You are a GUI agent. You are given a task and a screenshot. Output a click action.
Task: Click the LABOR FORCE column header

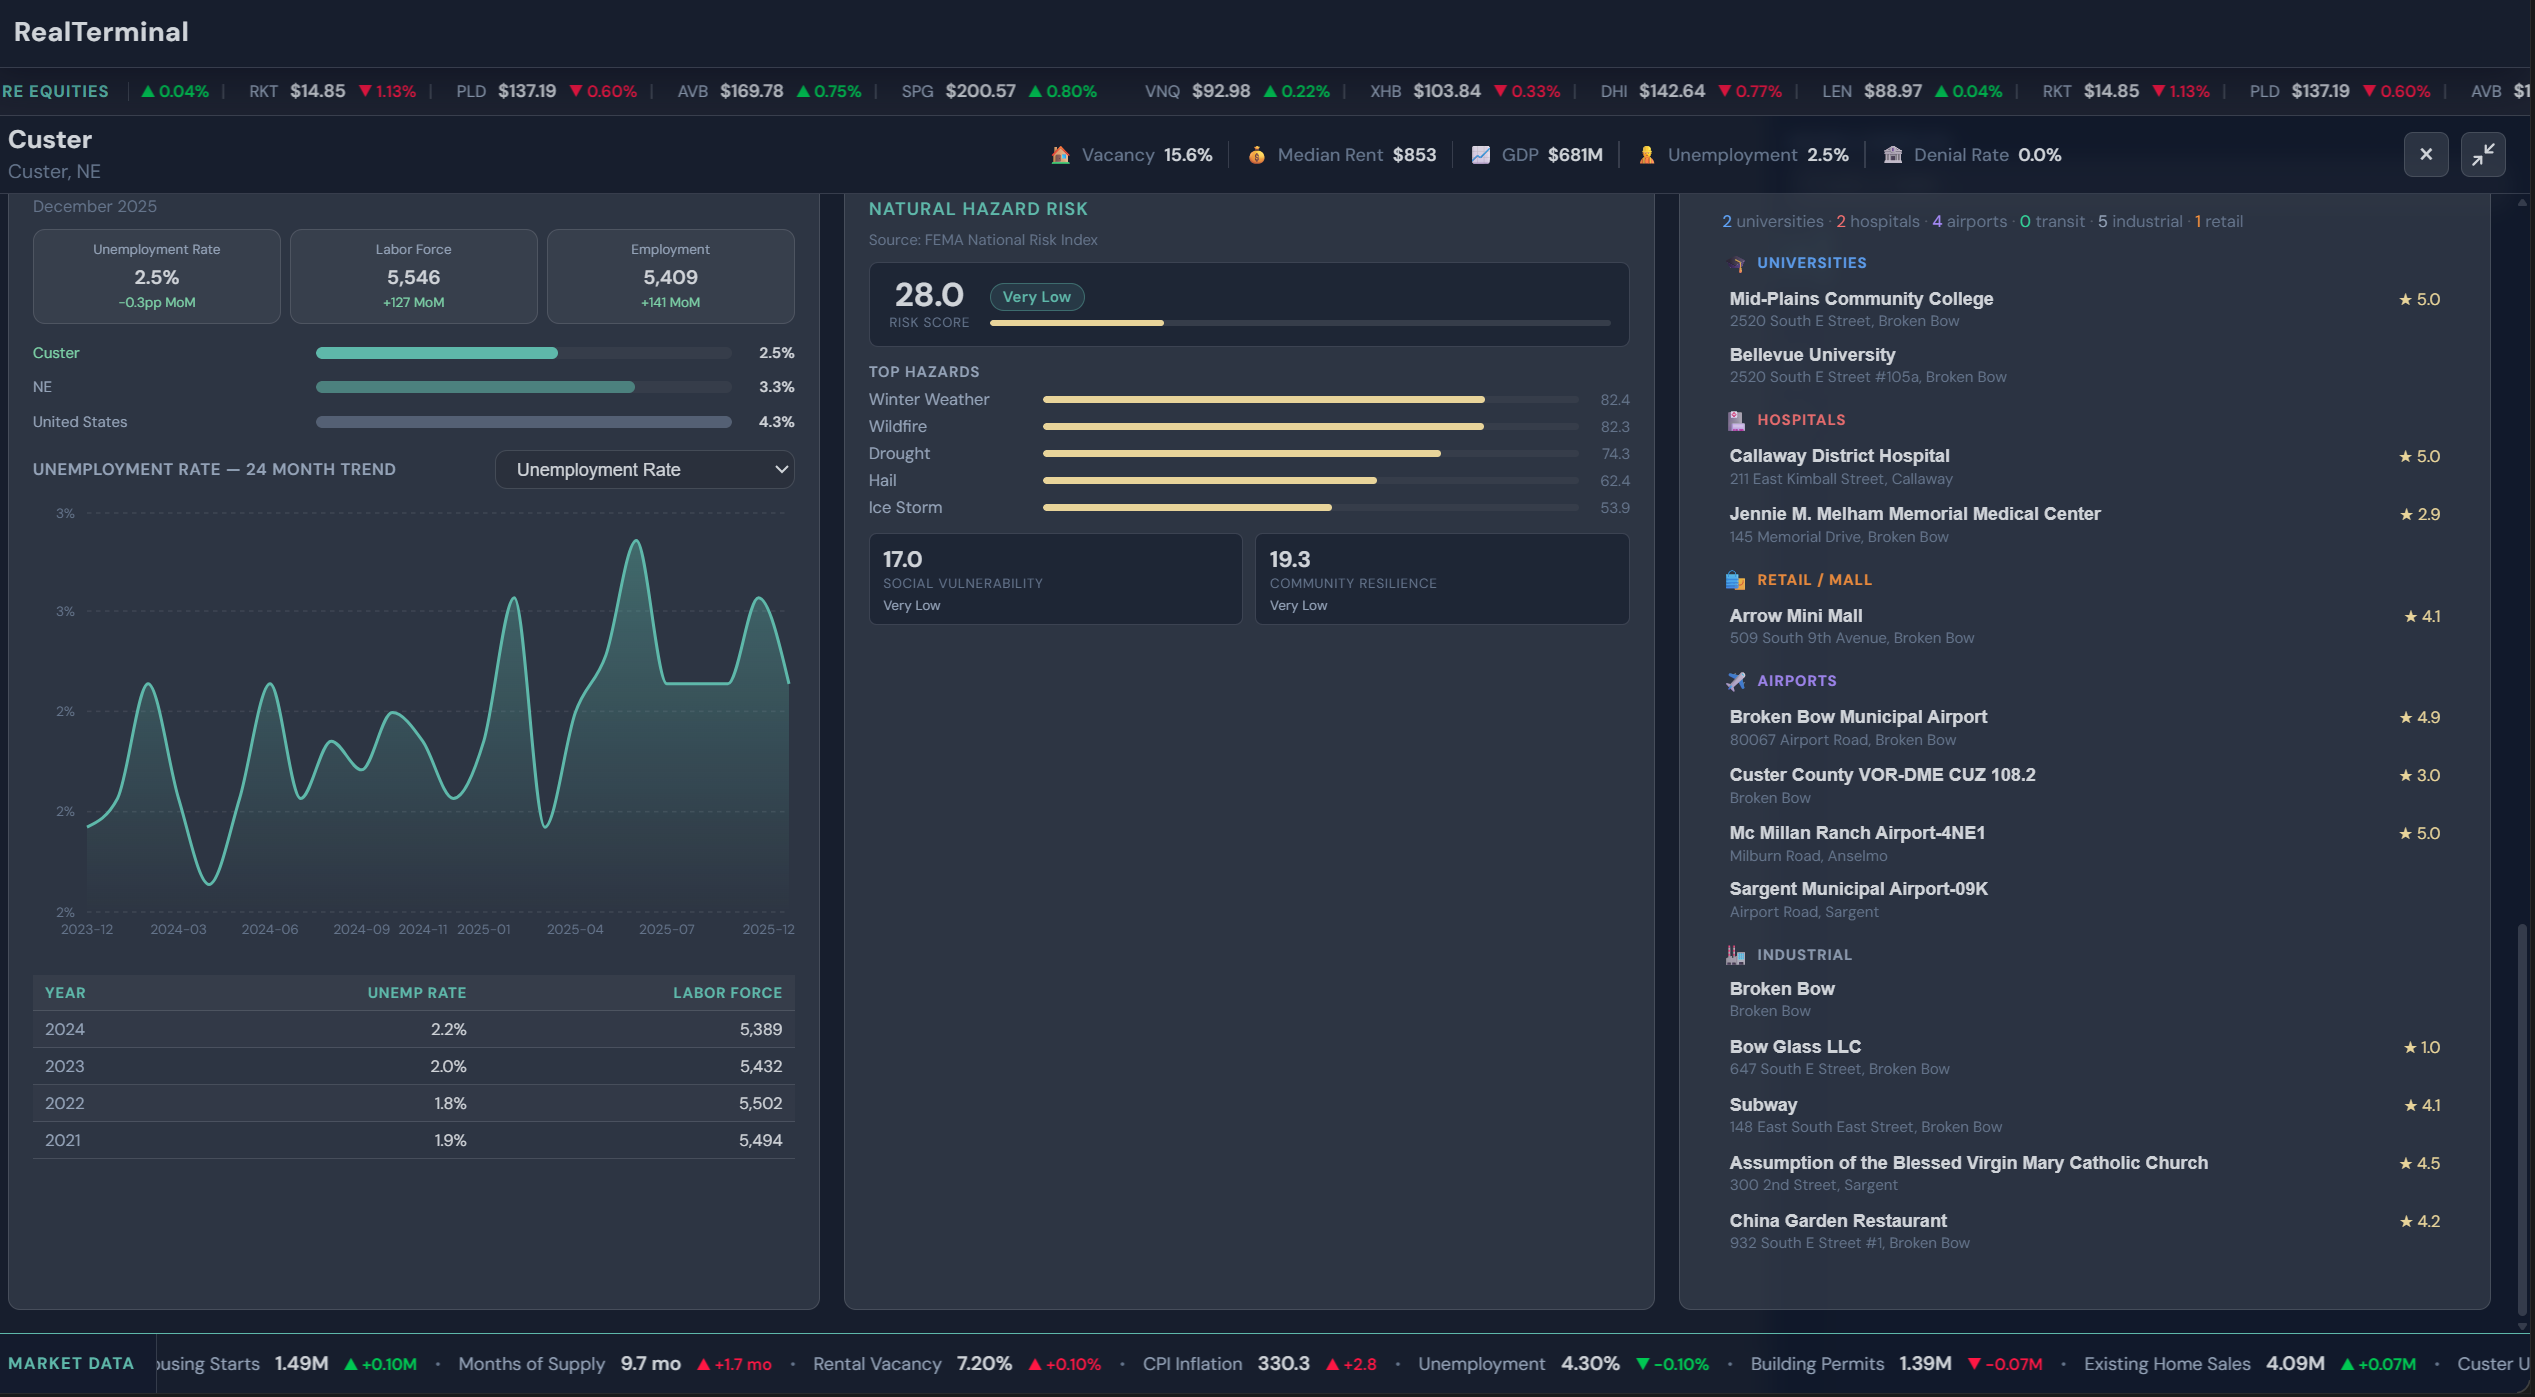727,993
